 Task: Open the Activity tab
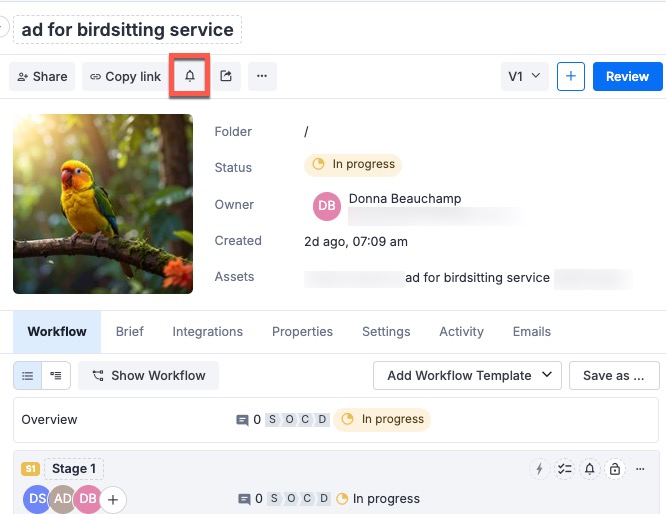(461, 331)
